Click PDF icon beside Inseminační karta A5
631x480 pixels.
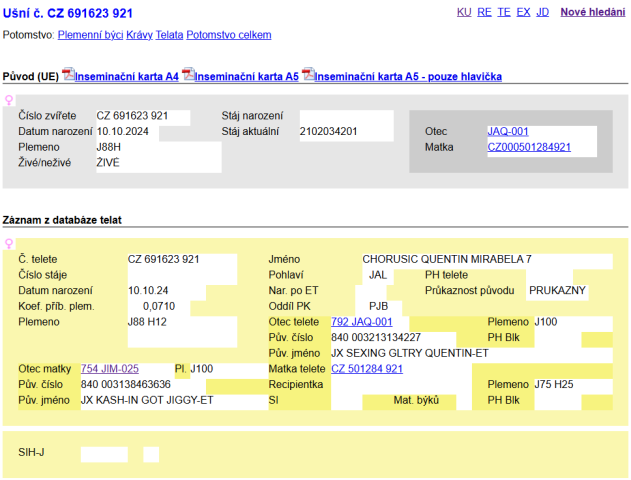point(188,75)
